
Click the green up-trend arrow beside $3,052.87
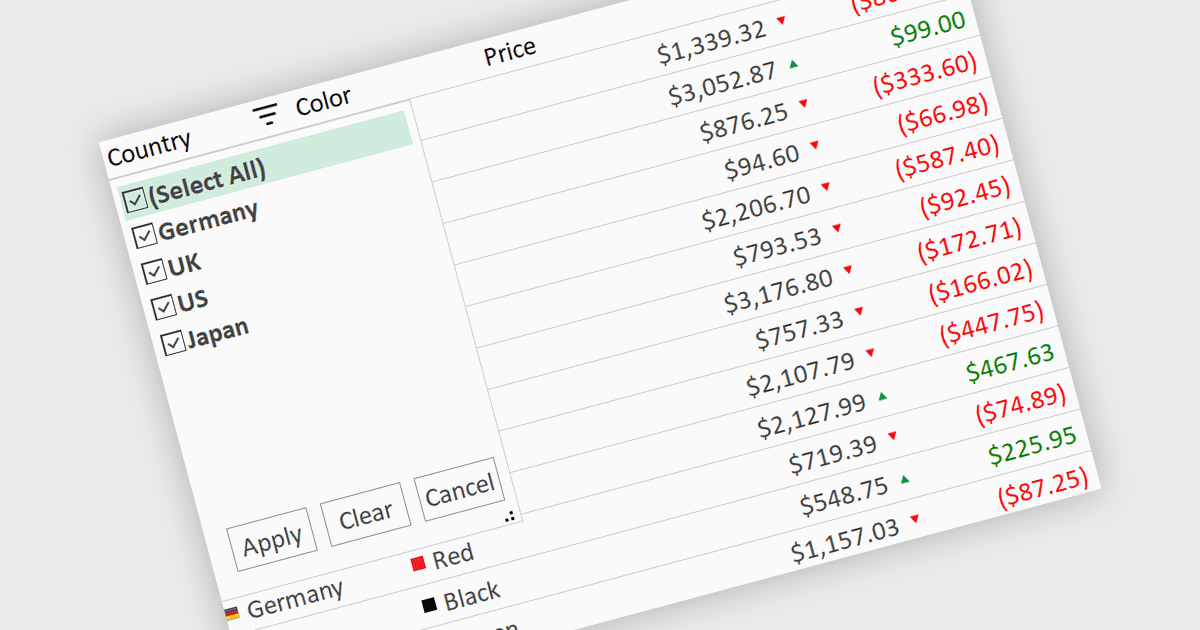(x=793, y=63)
